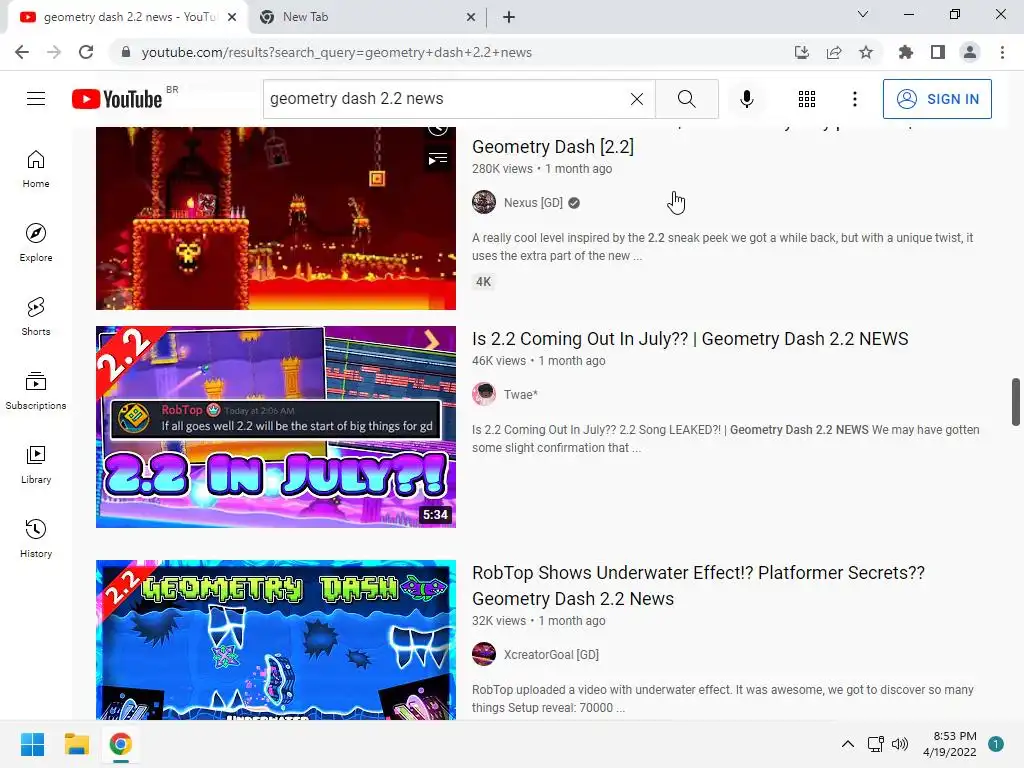Click the description starting 'A really cool level'
The height and width of the screenshot is (768, 1024).
click(x=722, y=247)
